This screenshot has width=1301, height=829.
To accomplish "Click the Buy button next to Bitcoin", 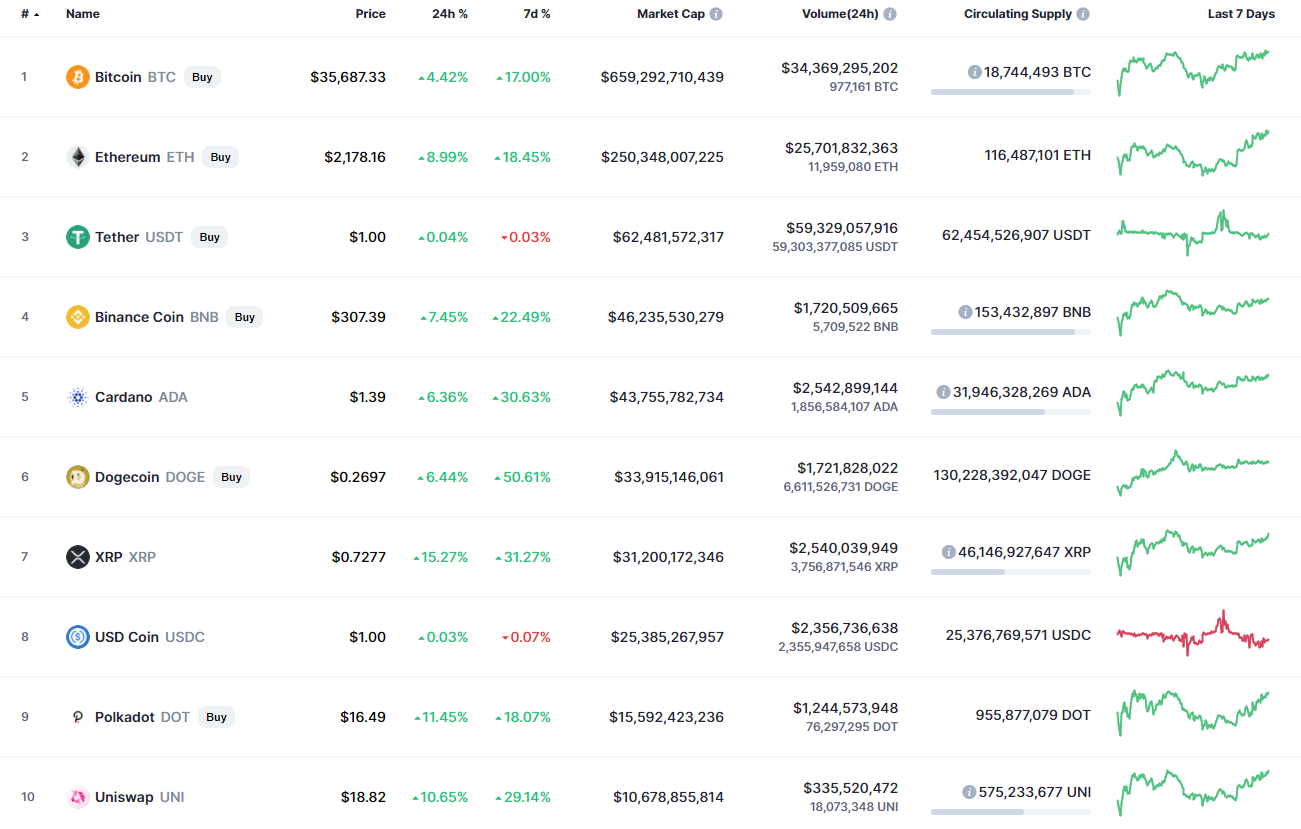I will pos(202,77).
